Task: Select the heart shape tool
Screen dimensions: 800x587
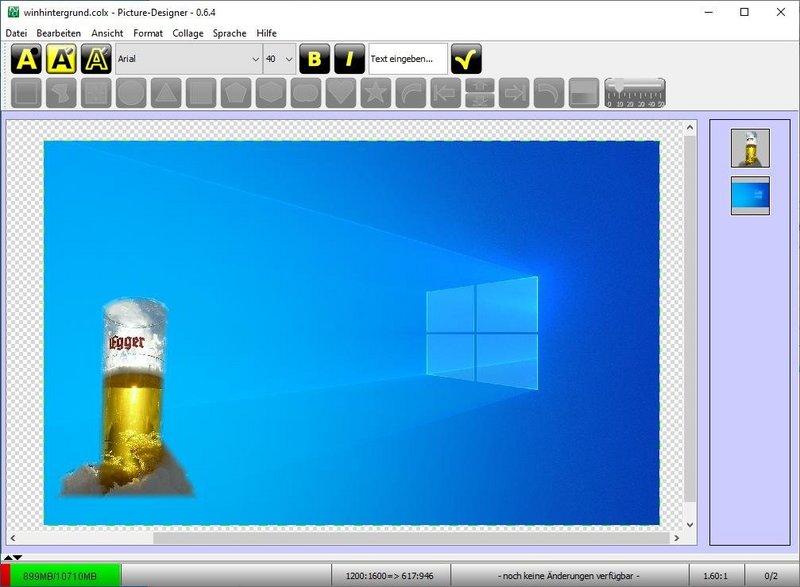Action: coord(341,93)
